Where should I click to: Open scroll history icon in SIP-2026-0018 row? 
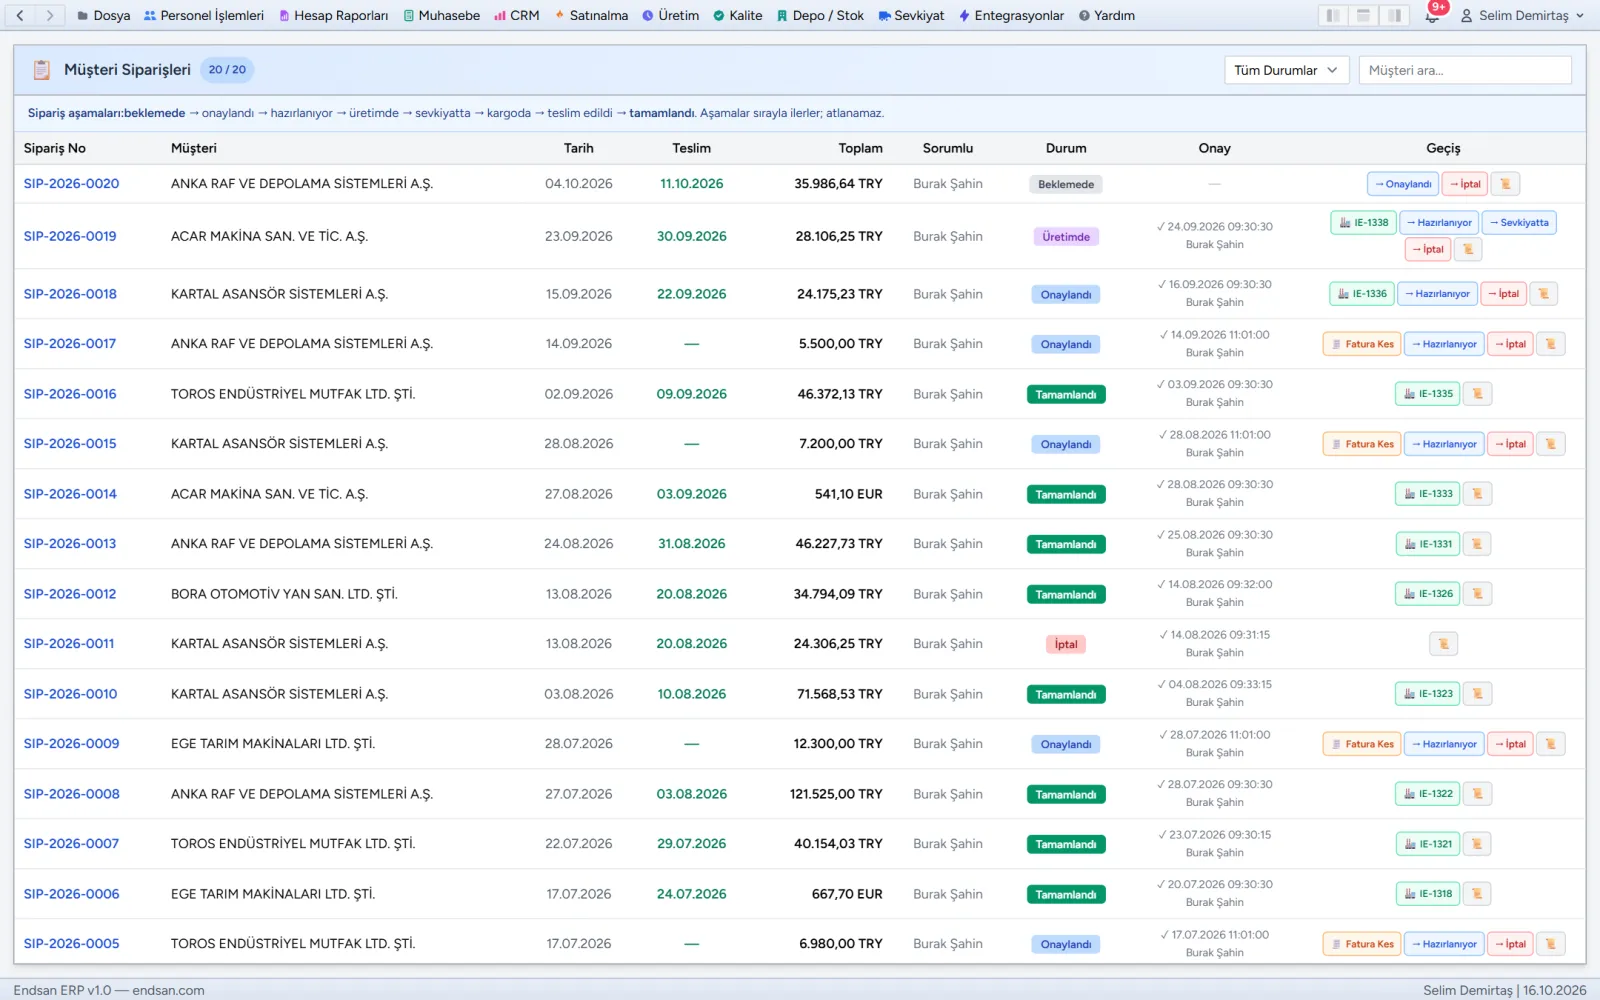tap(1543, 294)
